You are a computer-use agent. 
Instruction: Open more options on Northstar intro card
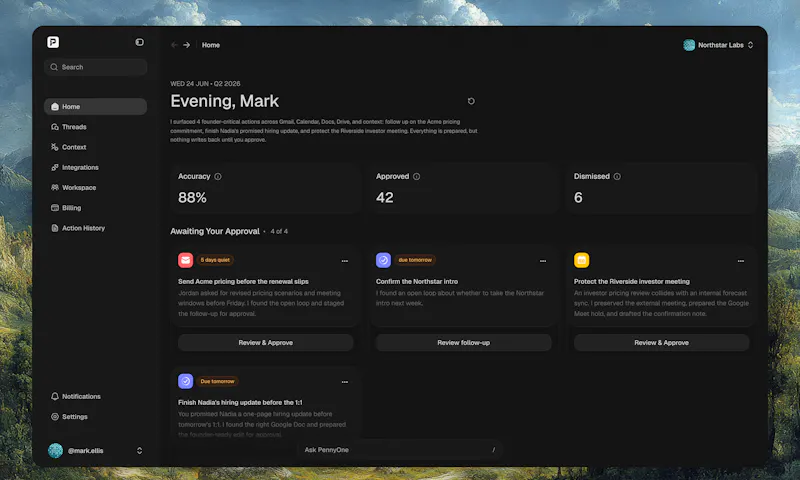543,261
